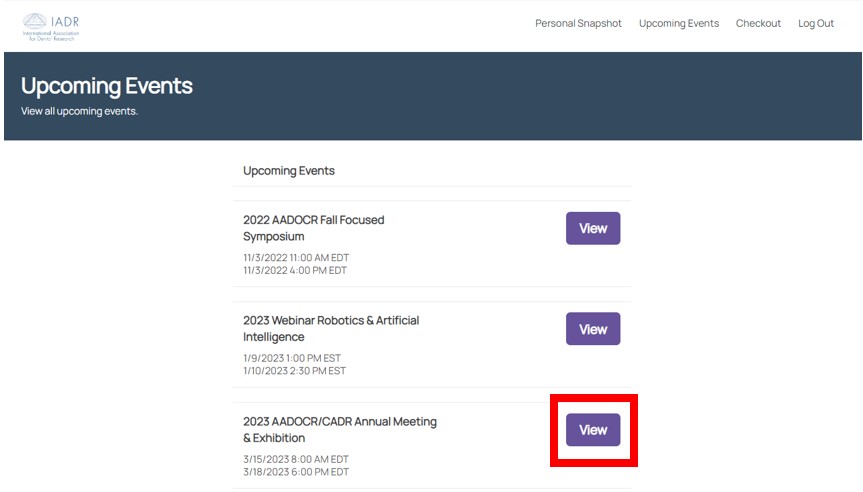Click the 'Upcoming Events' list section header
The height and width of the screenshot is (492, 863).
[289, 171]
